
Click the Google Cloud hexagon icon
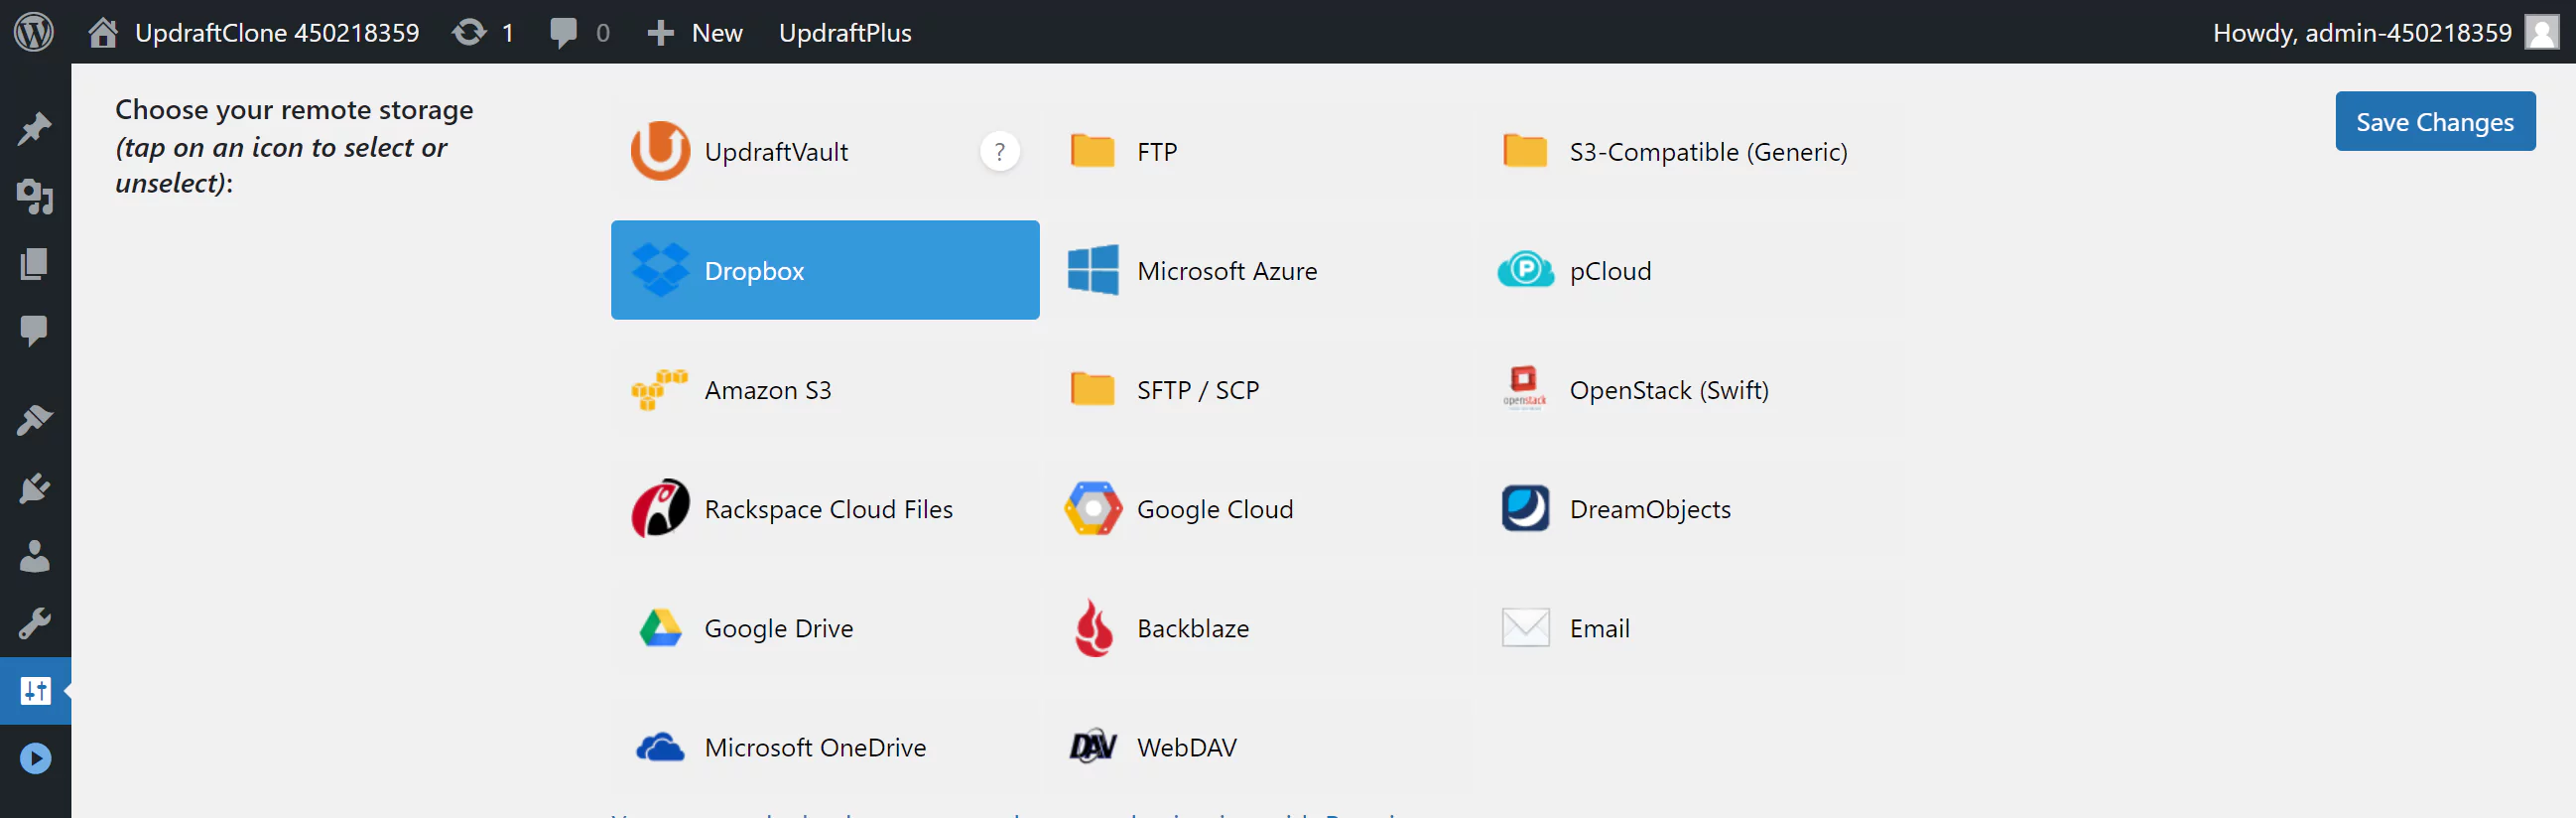(1093, 508)
